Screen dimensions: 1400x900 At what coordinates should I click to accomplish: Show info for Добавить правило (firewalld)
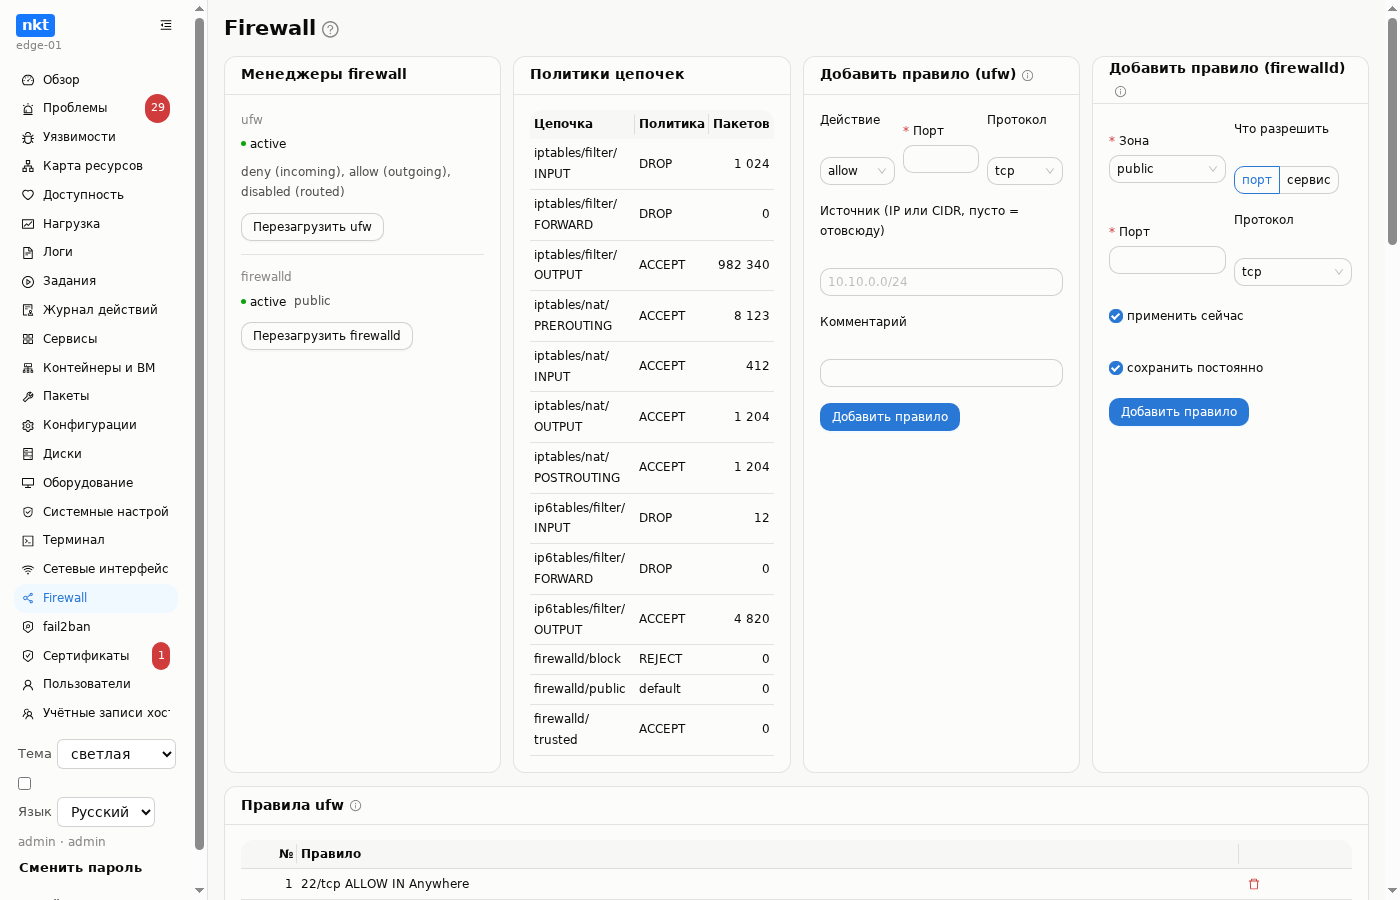point(1121,92)
